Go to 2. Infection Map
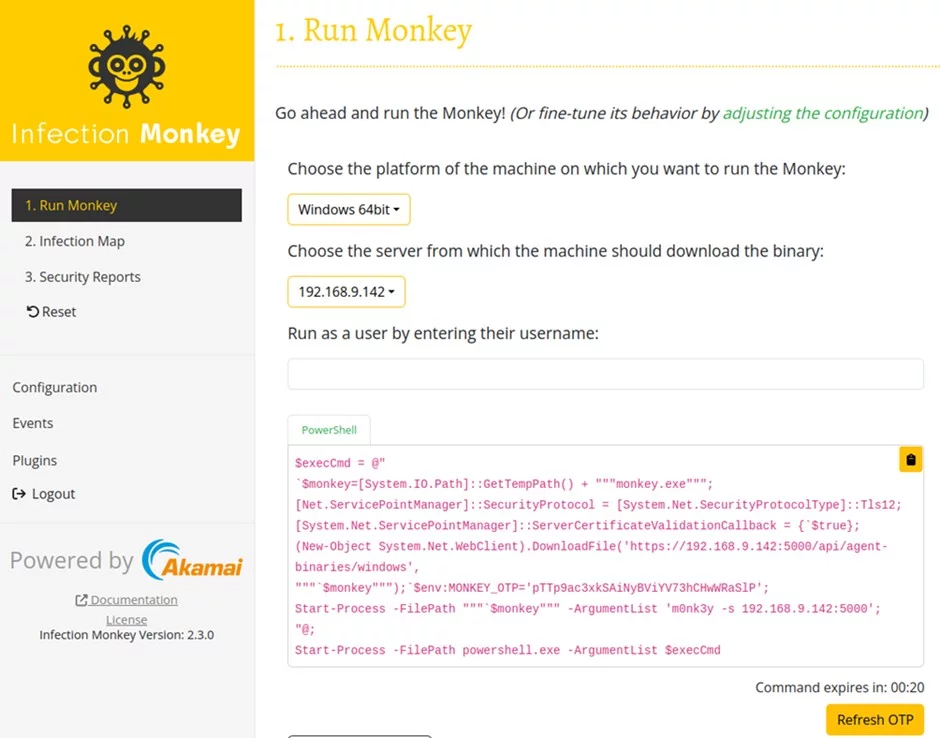This screenshot has height=738, width=940. pos(75,241)
